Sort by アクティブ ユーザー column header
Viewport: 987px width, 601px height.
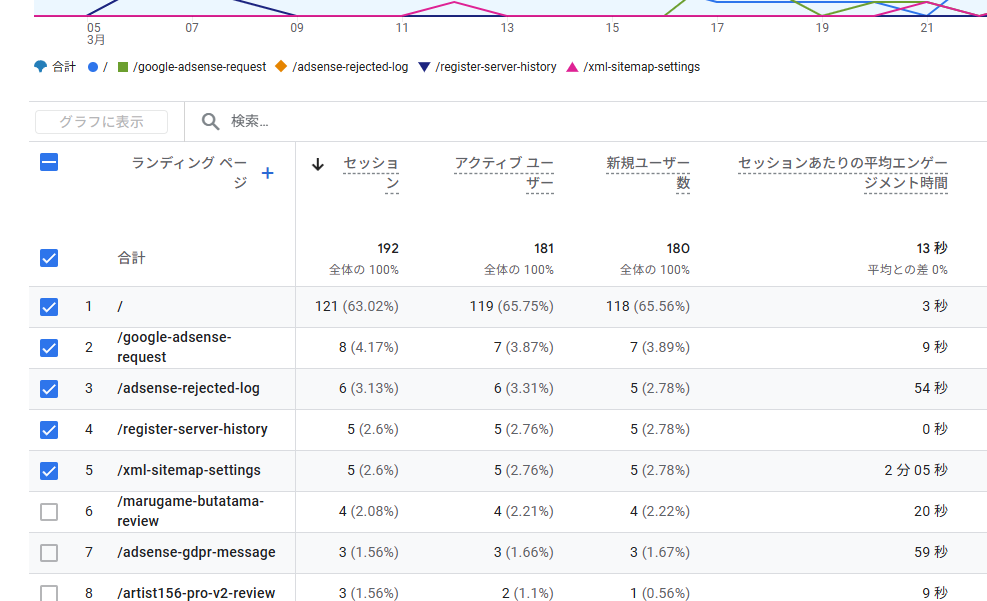click(503, 173)
